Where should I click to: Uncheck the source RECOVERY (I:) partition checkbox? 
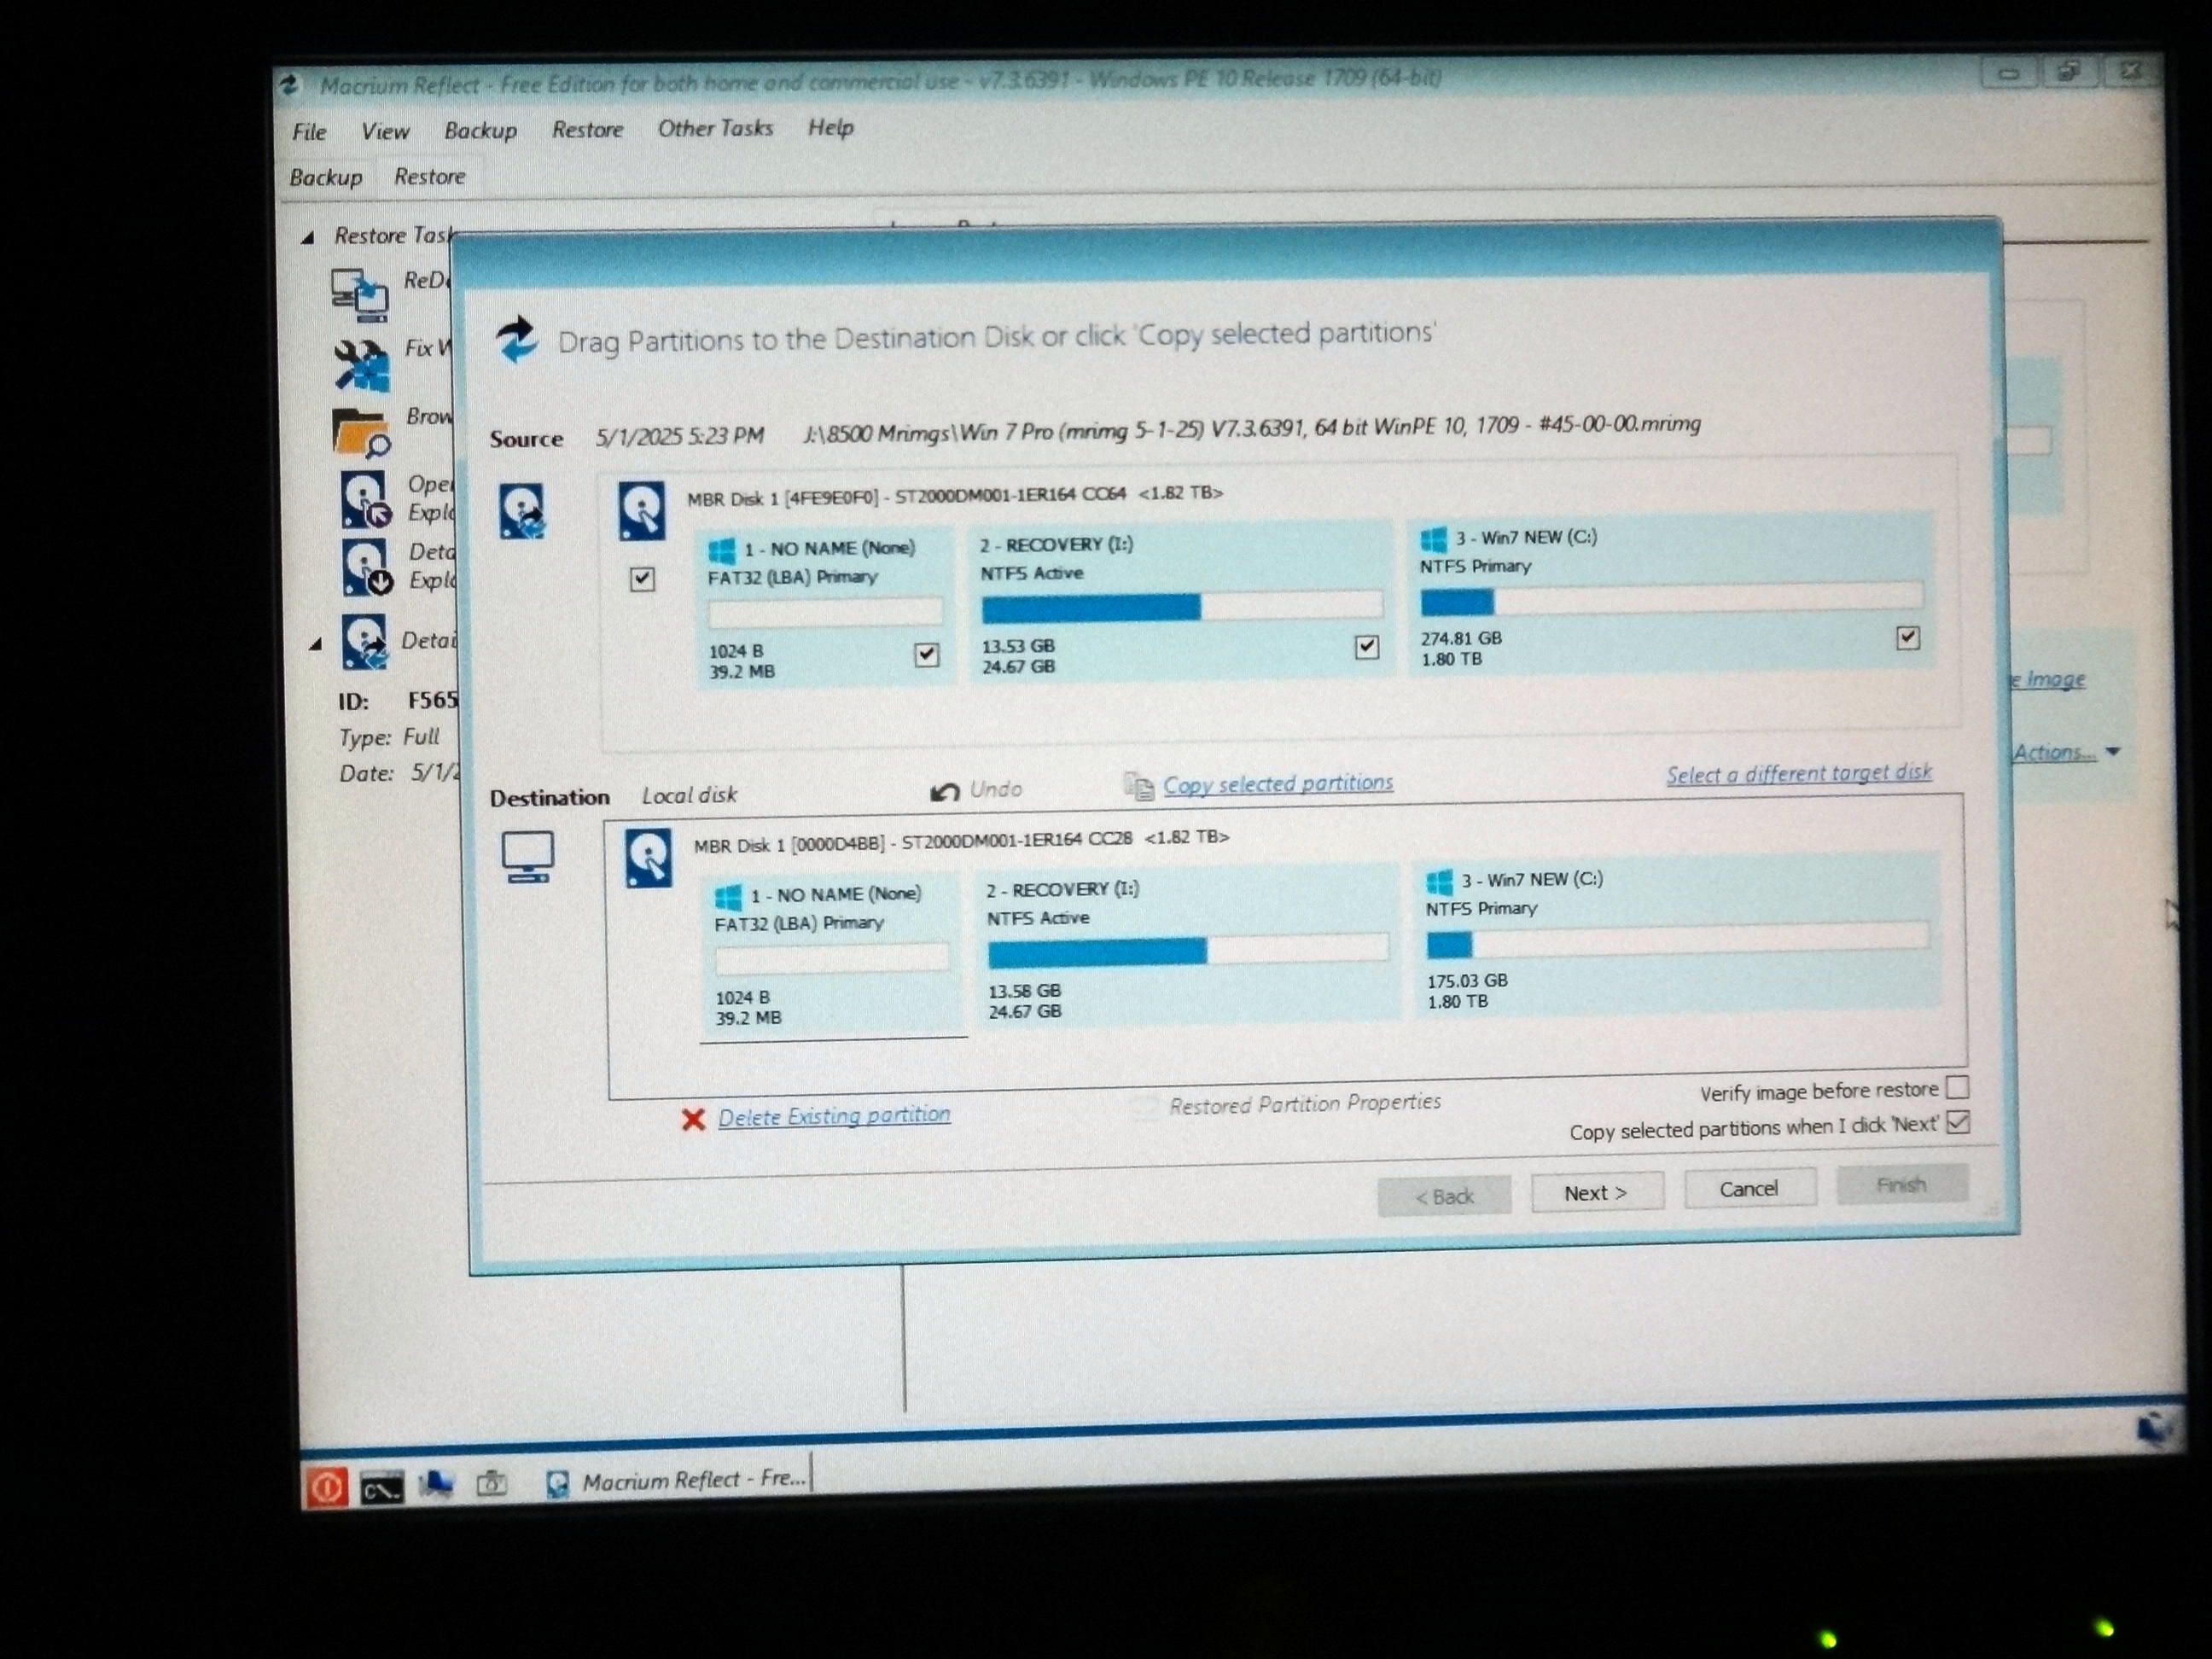[1366, 647]
